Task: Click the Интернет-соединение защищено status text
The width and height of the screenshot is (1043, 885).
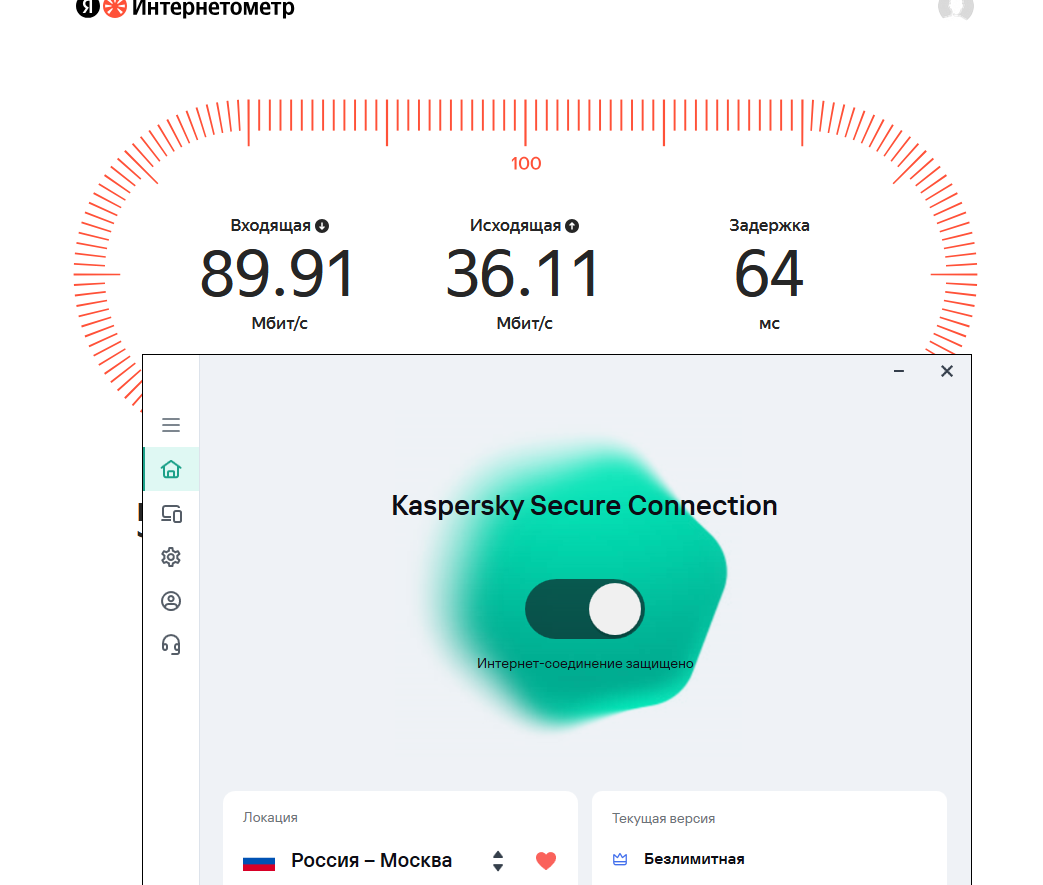Action: 585,663
